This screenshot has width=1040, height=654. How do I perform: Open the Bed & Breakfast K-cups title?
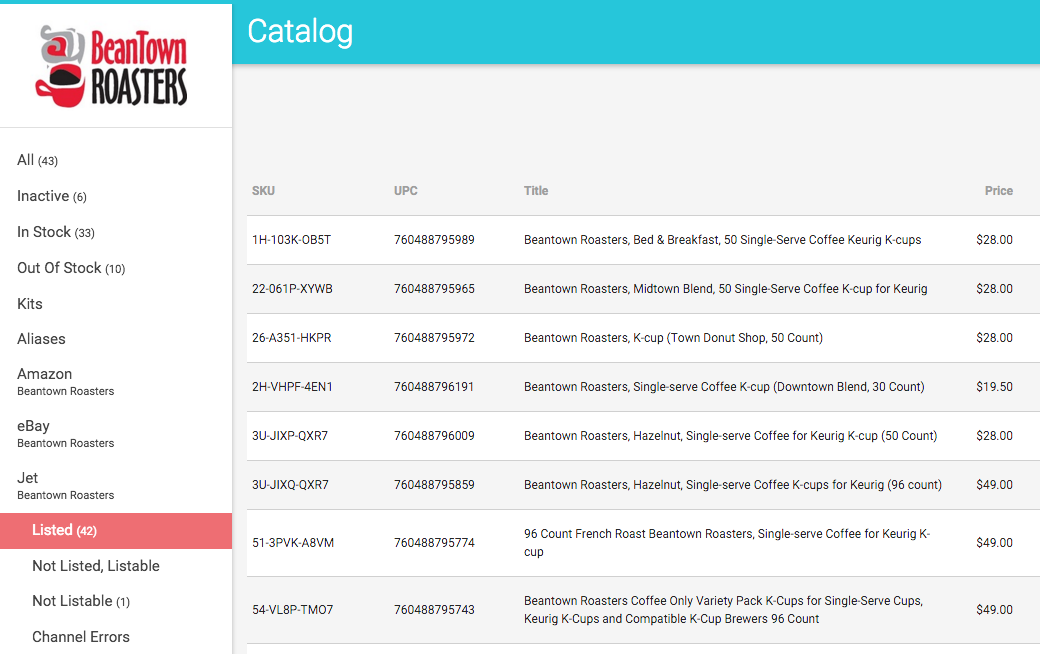[722, 240]
